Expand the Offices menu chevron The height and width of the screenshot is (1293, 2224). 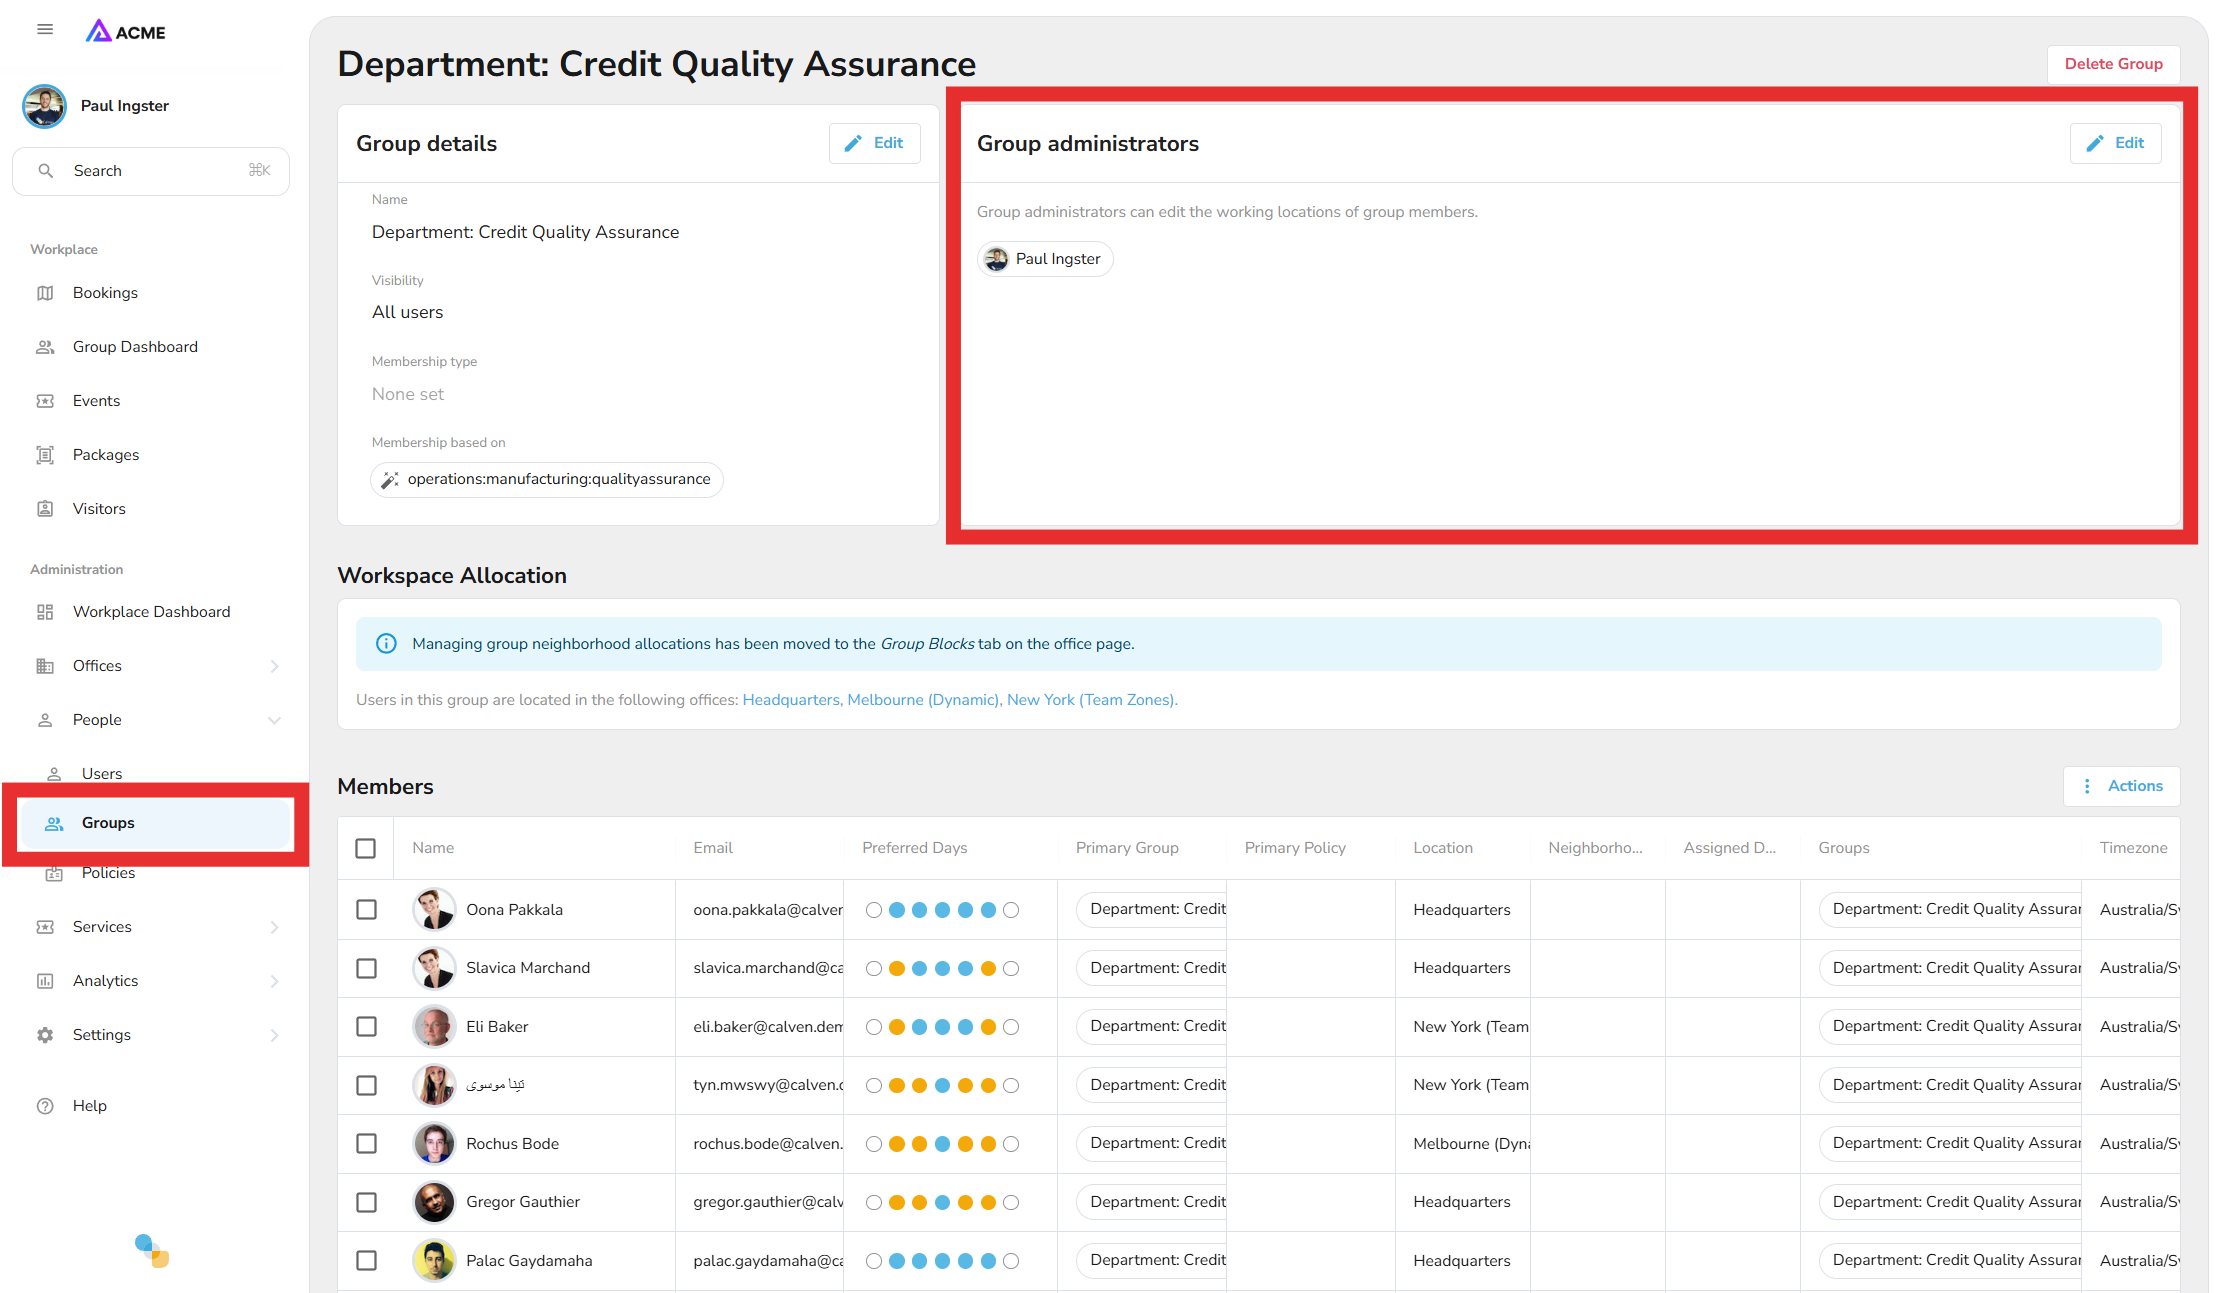tap(274, 666)
